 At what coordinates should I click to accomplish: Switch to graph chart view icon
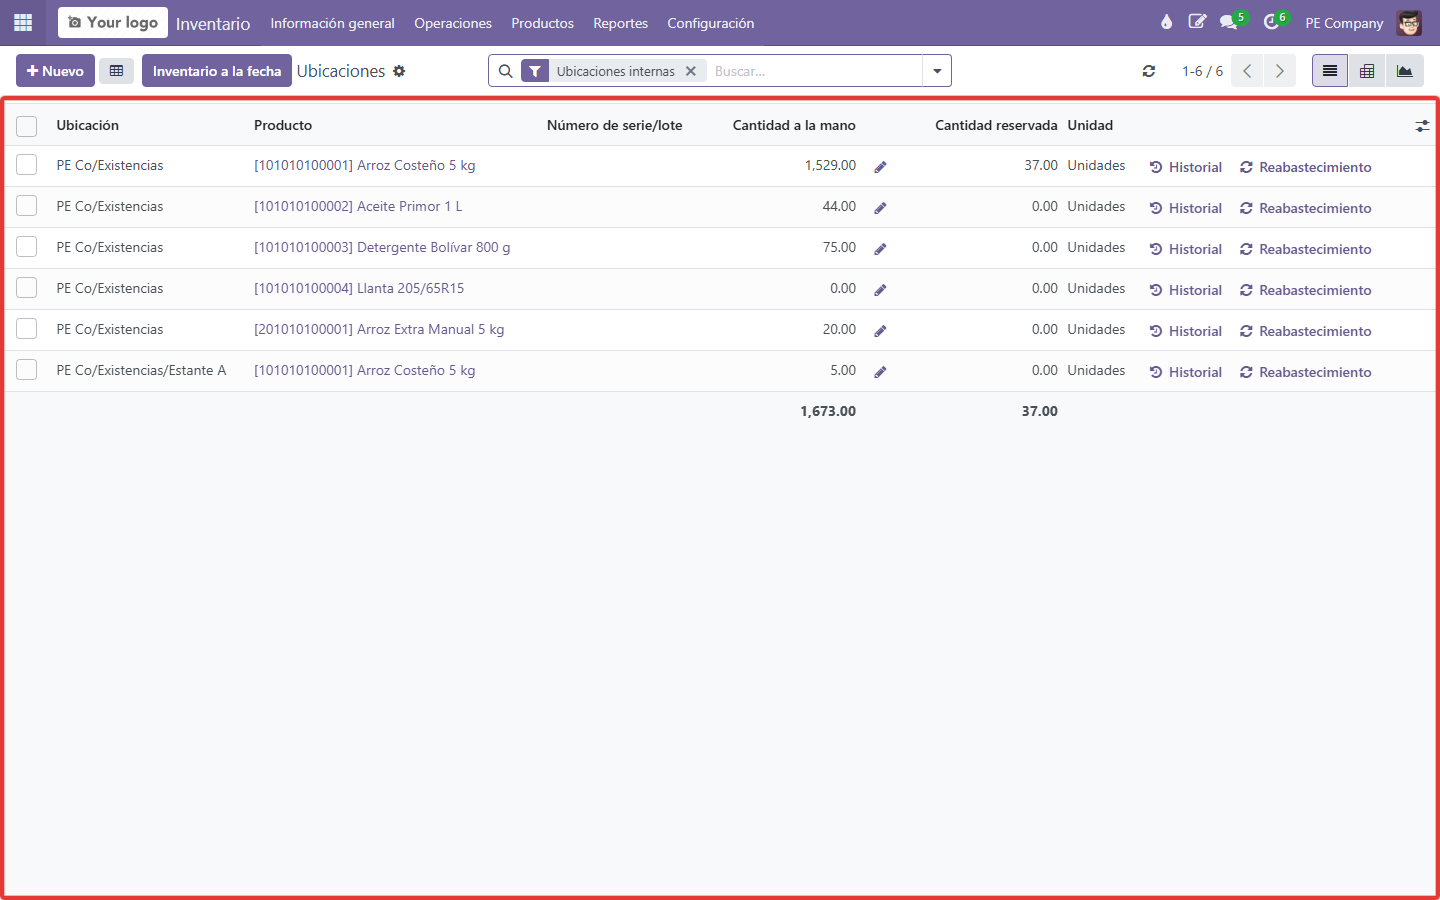pyautogui.click(x=1405, y=71)
